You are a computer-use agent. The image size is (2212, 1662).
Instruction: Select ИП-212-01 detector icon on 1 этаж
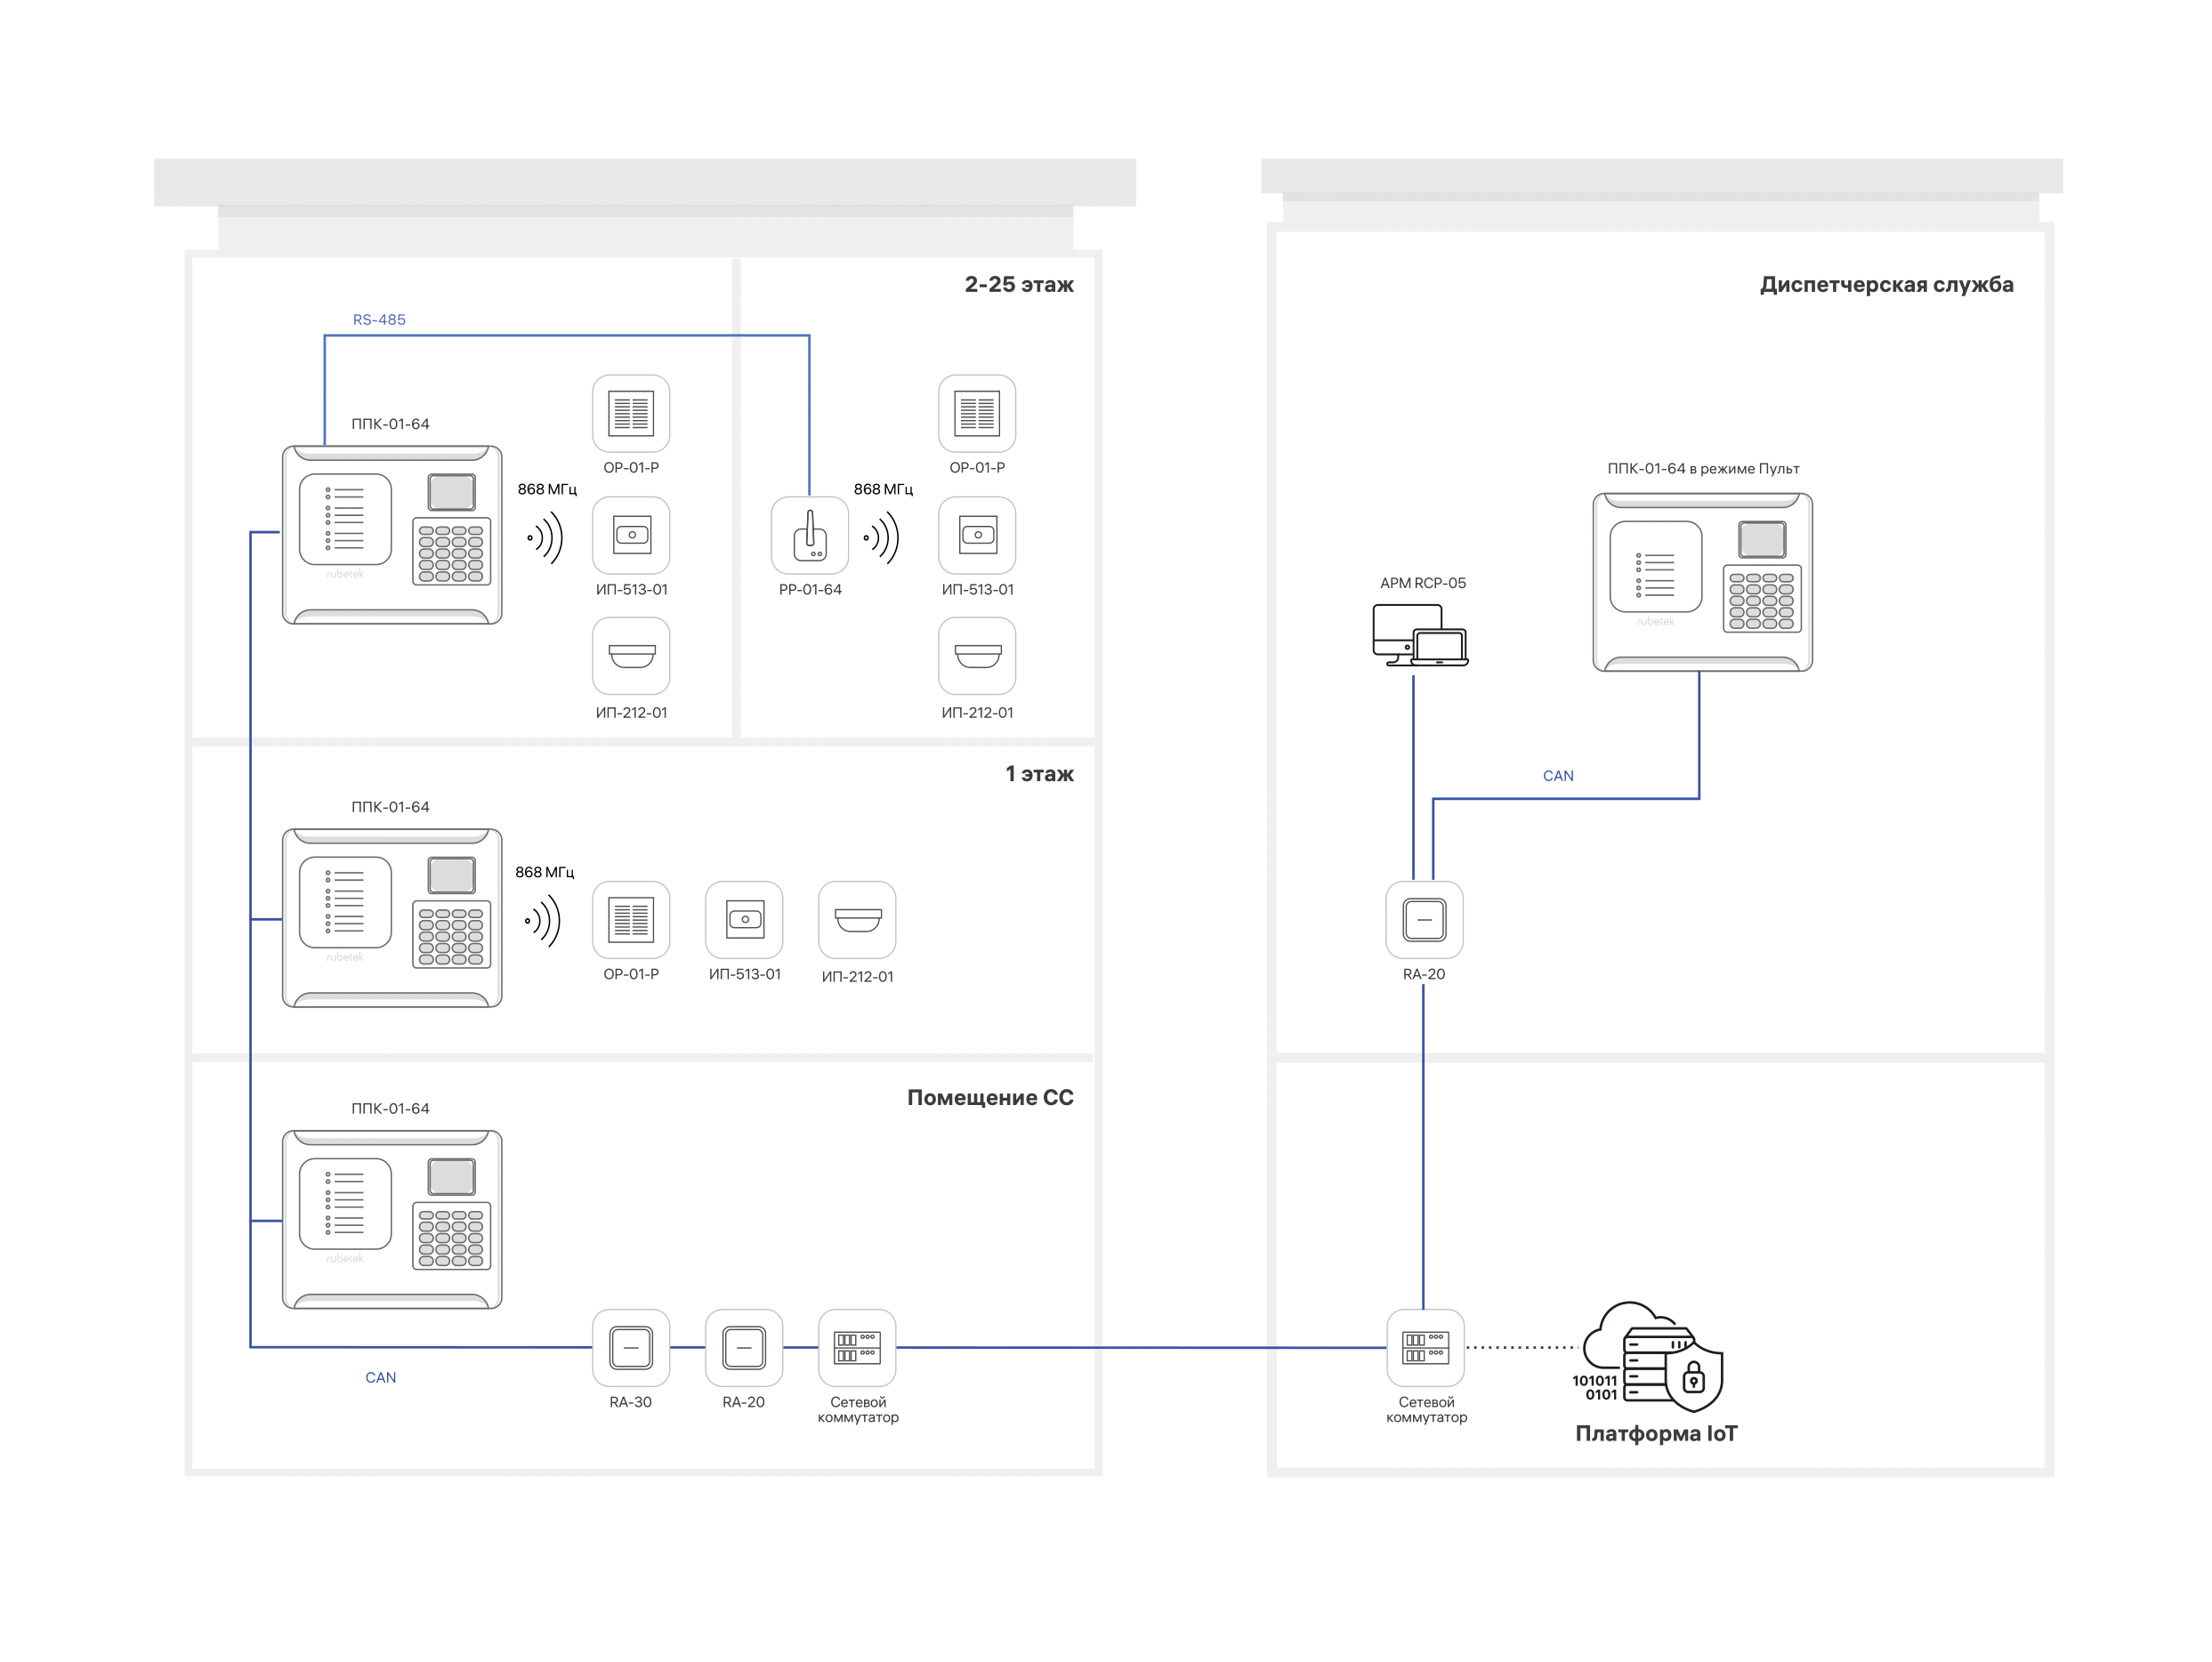point(857,919)
